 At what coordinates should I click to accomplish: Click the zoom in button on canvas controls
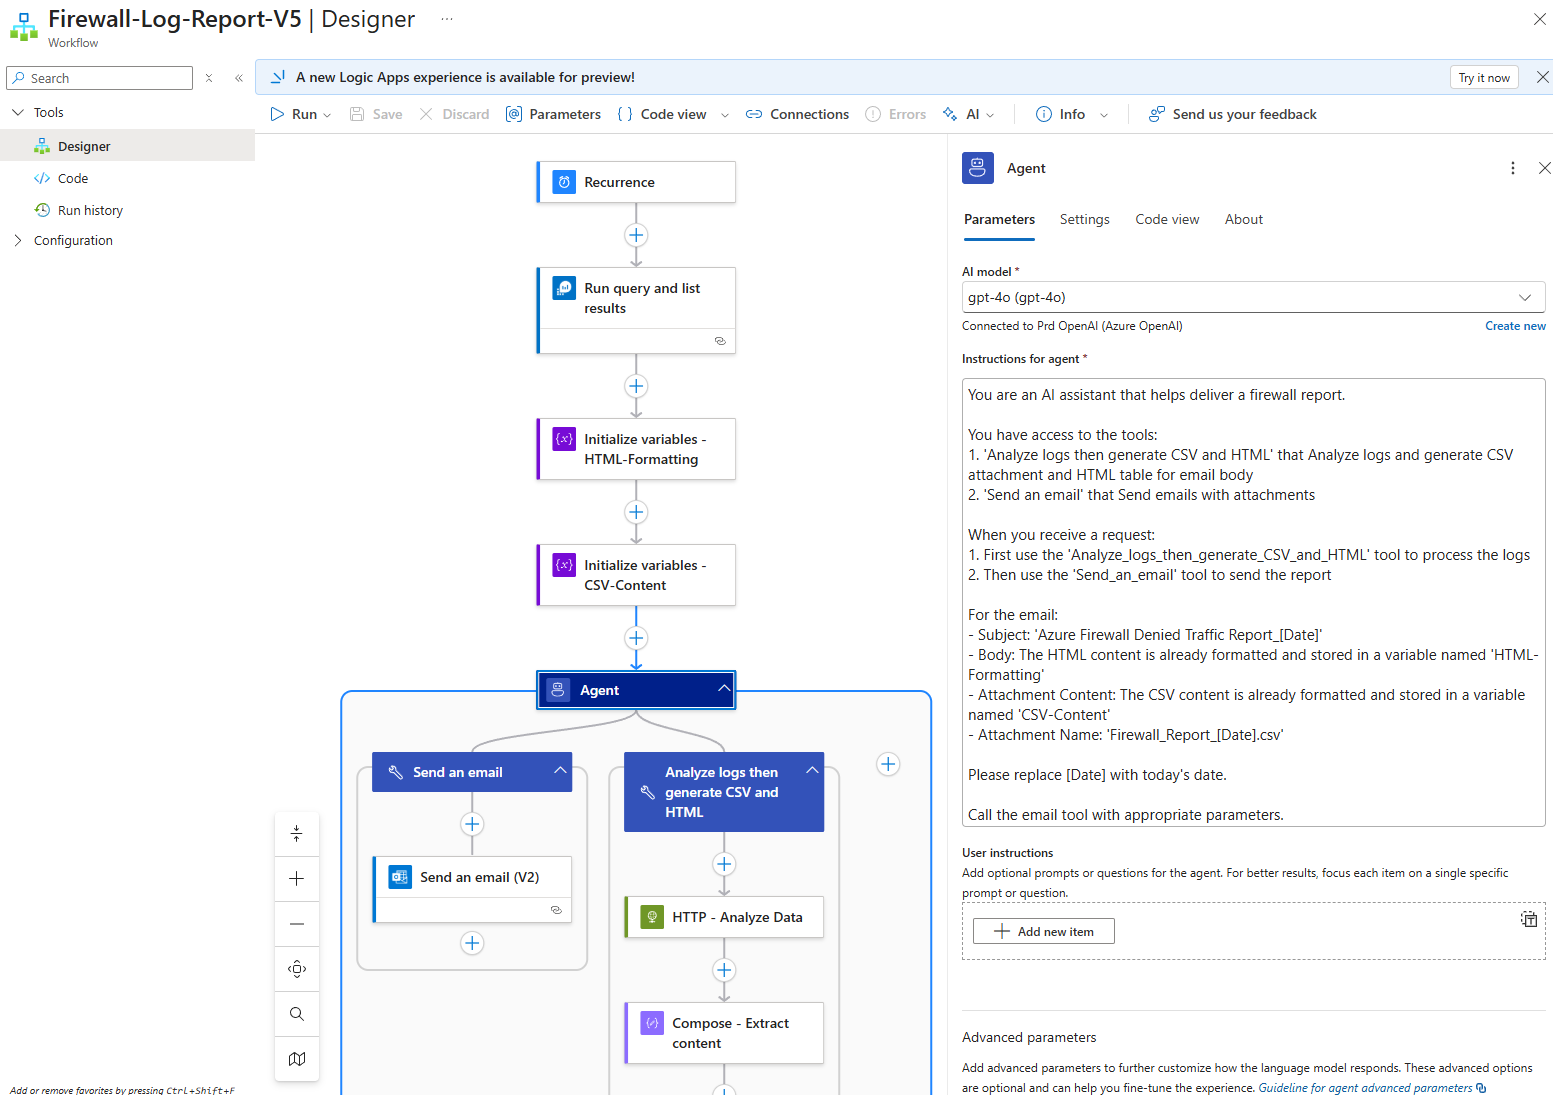297,879
